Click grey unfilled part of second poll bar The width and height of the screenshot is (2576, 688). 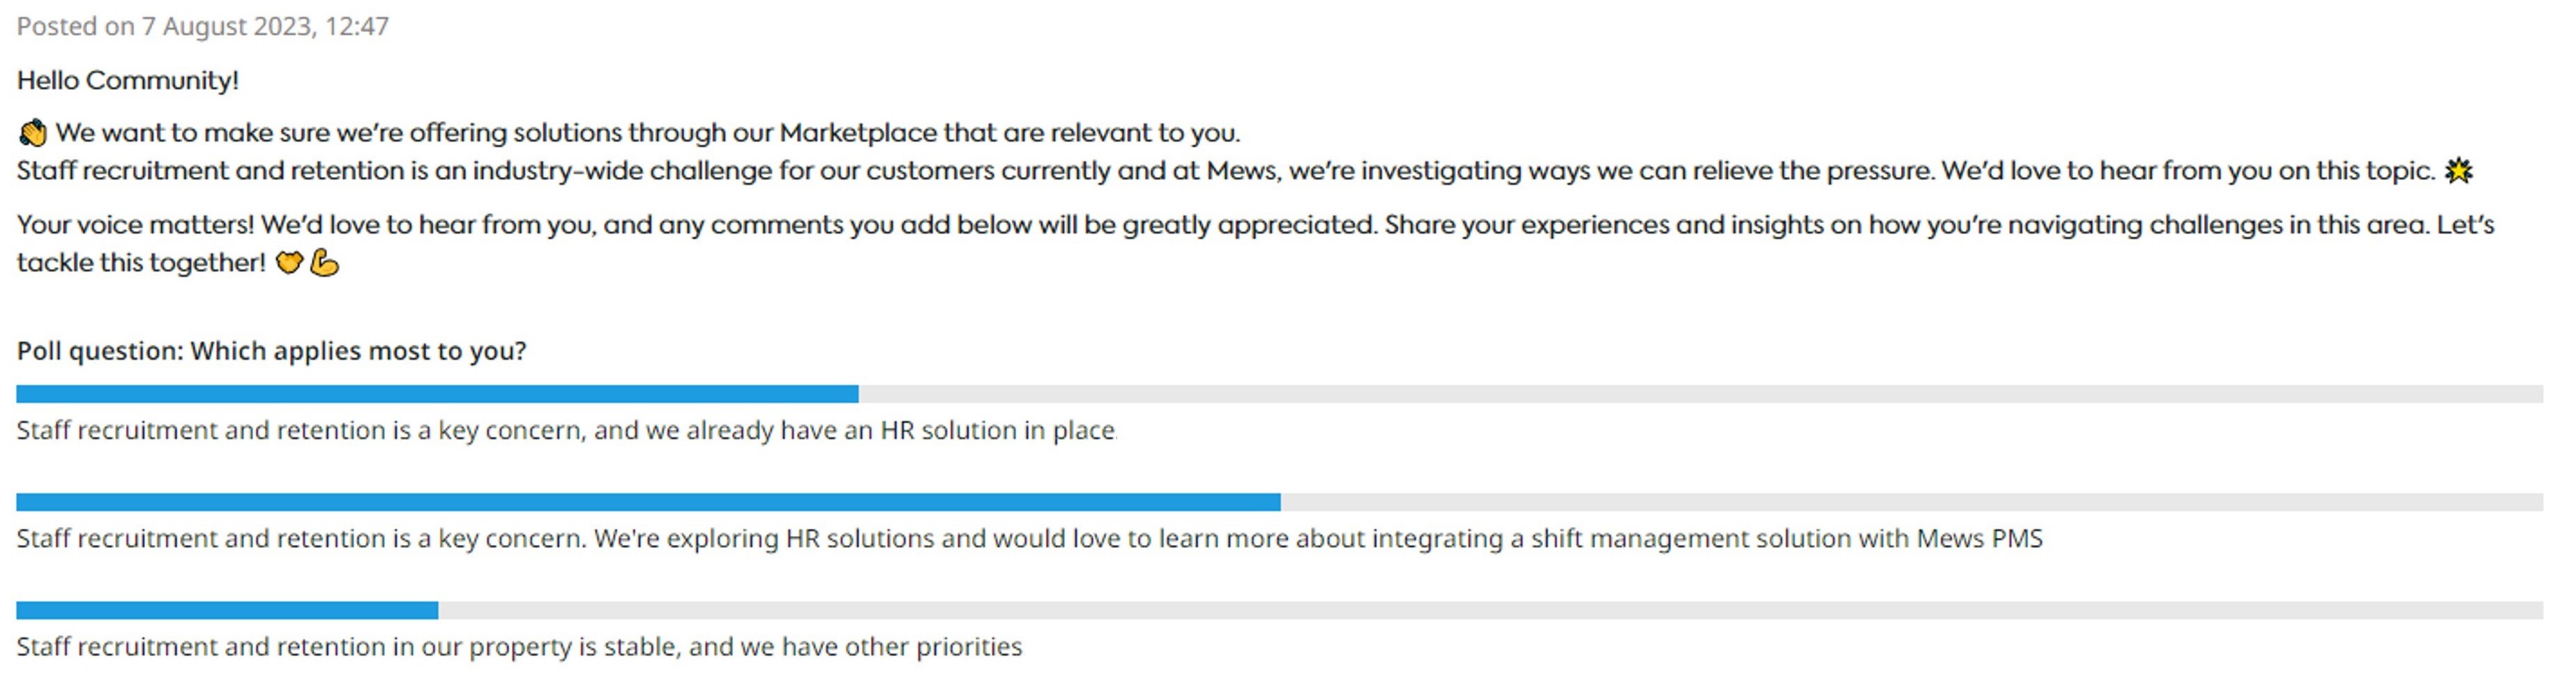tap(1910, 502)
